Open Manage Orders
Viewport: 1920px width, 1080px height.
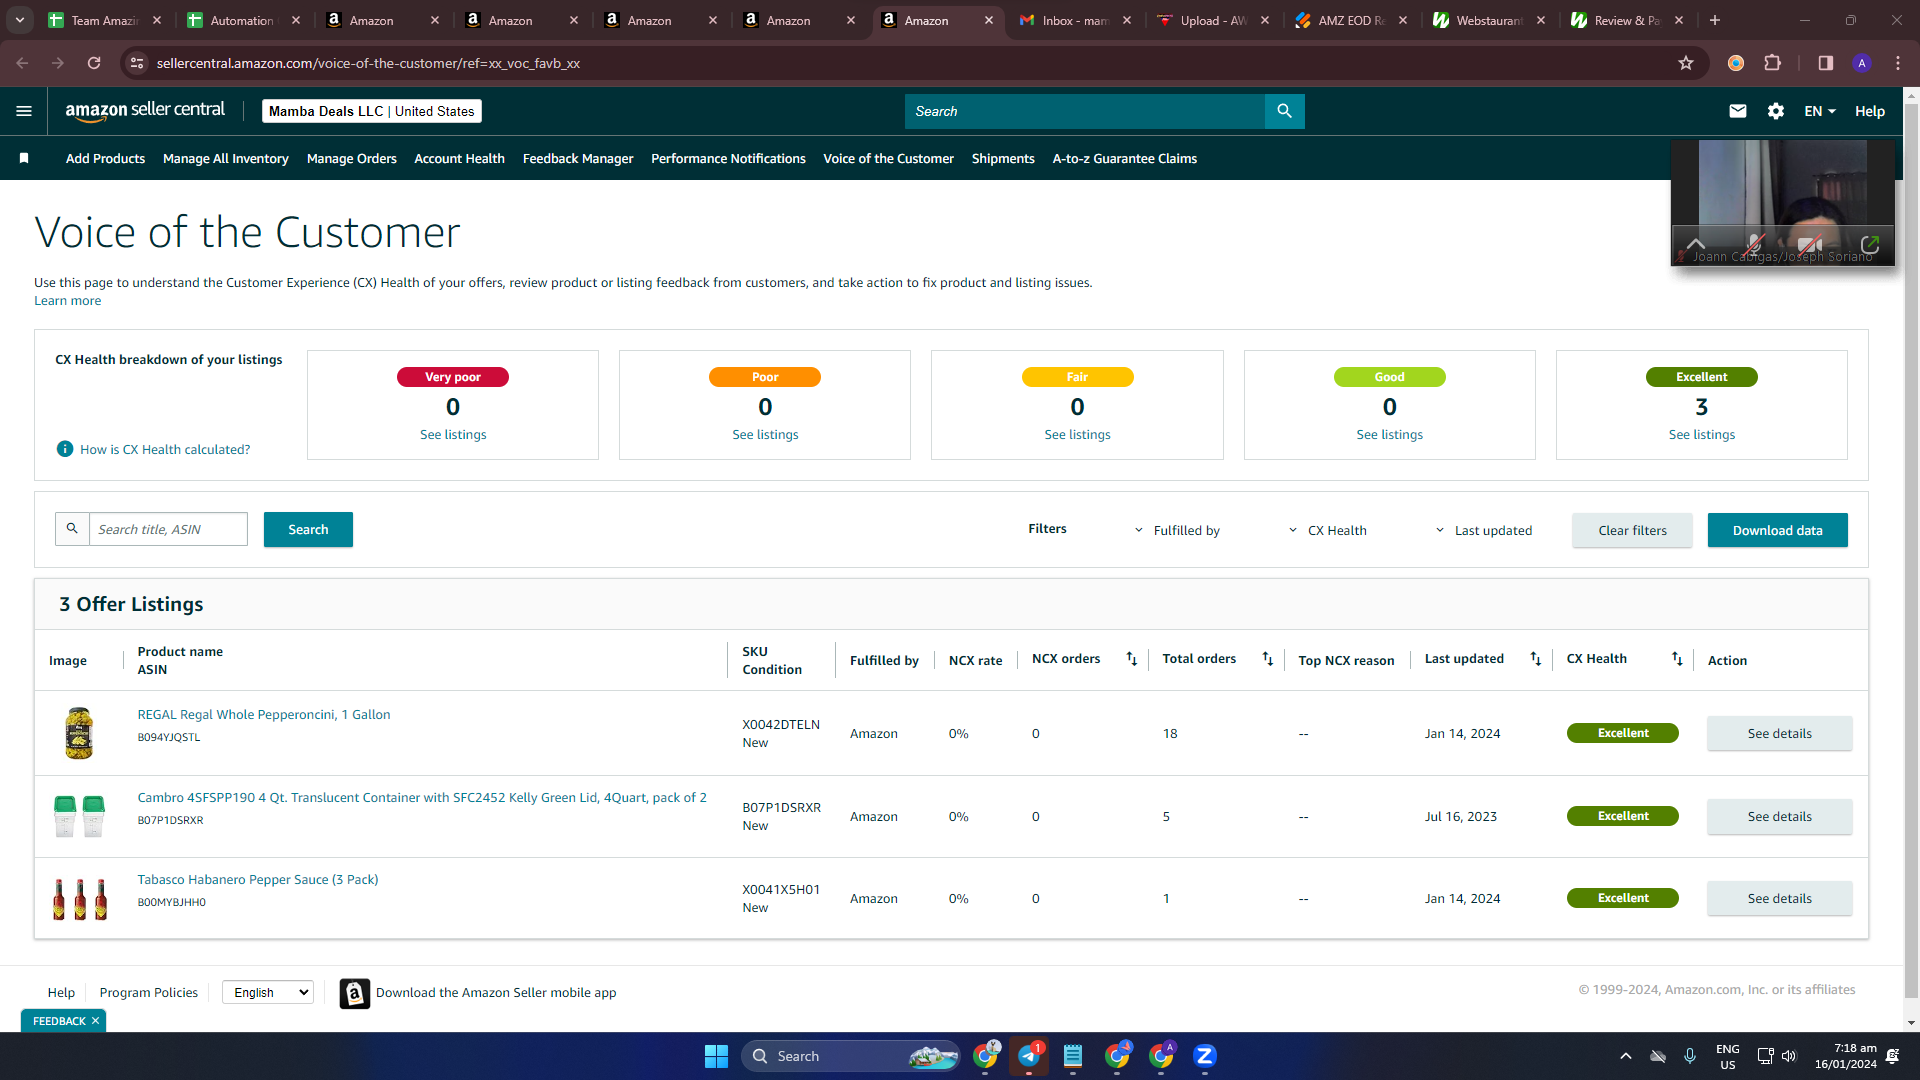point(352,158)
